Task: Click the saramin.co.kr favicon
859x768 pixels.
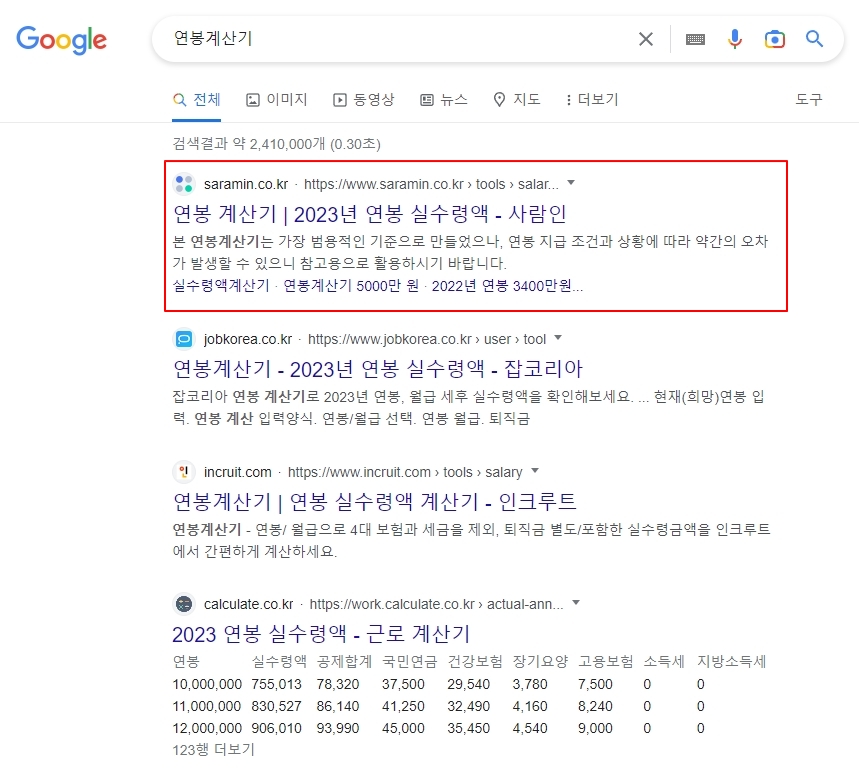Action: (x=184, y=184)
